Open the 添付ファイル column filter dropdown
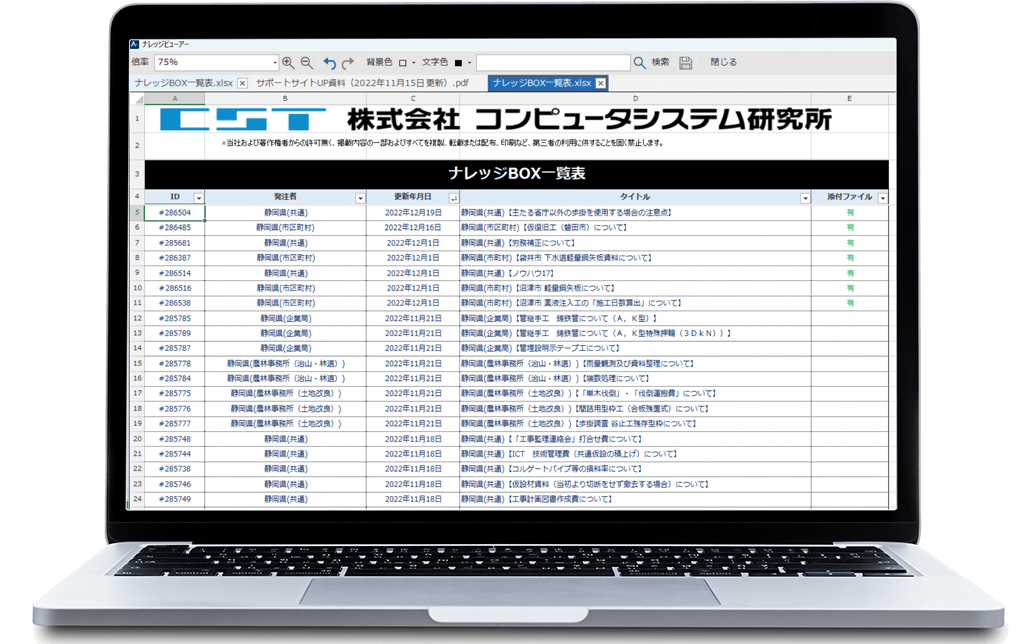The height and width of the screenshot is (644, 1032). [882, 198]
